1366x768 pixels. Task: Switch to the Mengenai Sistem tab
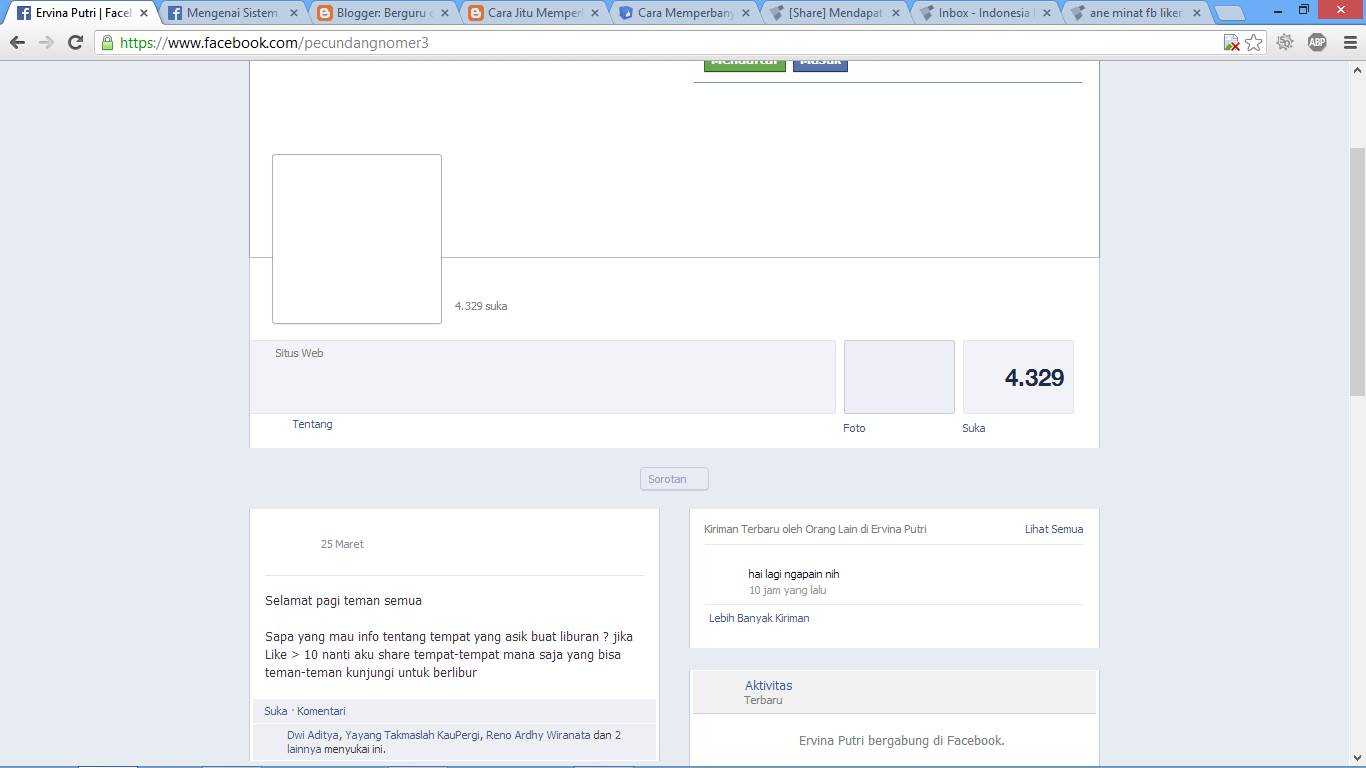pyautogui.click(x=232, y=13)
